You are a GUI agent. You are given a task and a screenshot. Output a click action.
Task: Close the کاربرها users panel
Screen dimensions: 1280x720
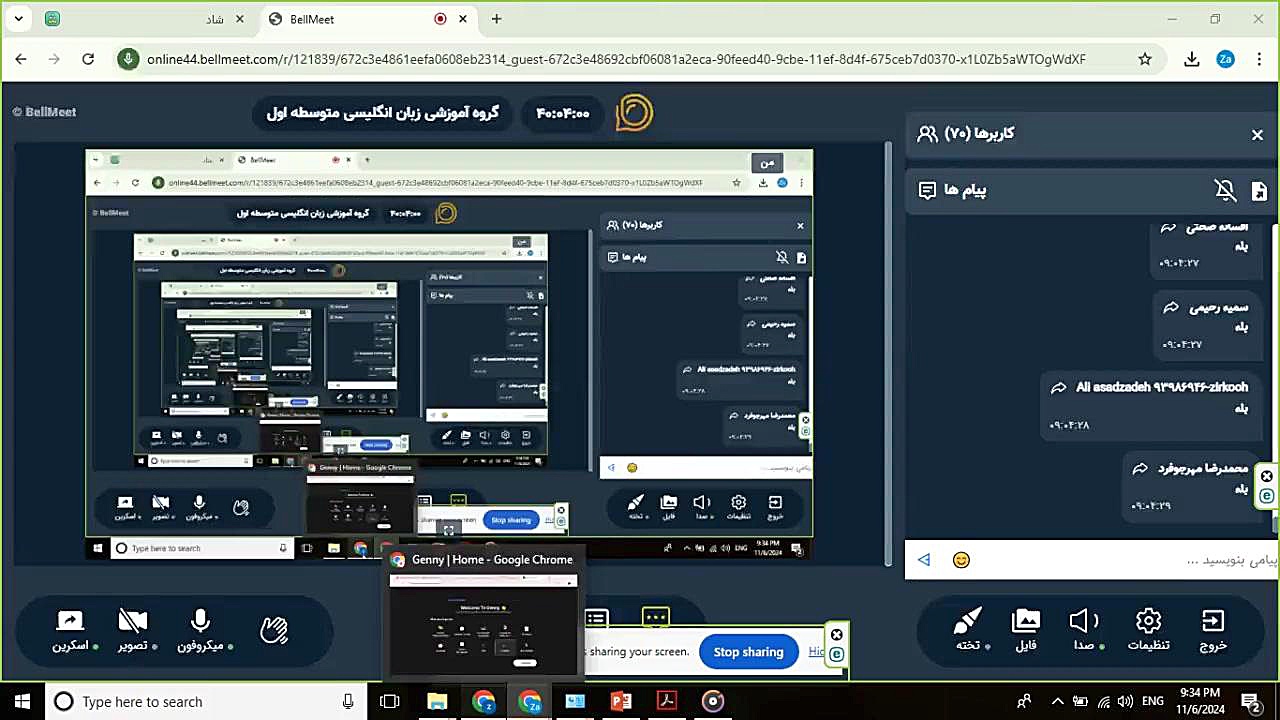click(x=1257, y=135)
